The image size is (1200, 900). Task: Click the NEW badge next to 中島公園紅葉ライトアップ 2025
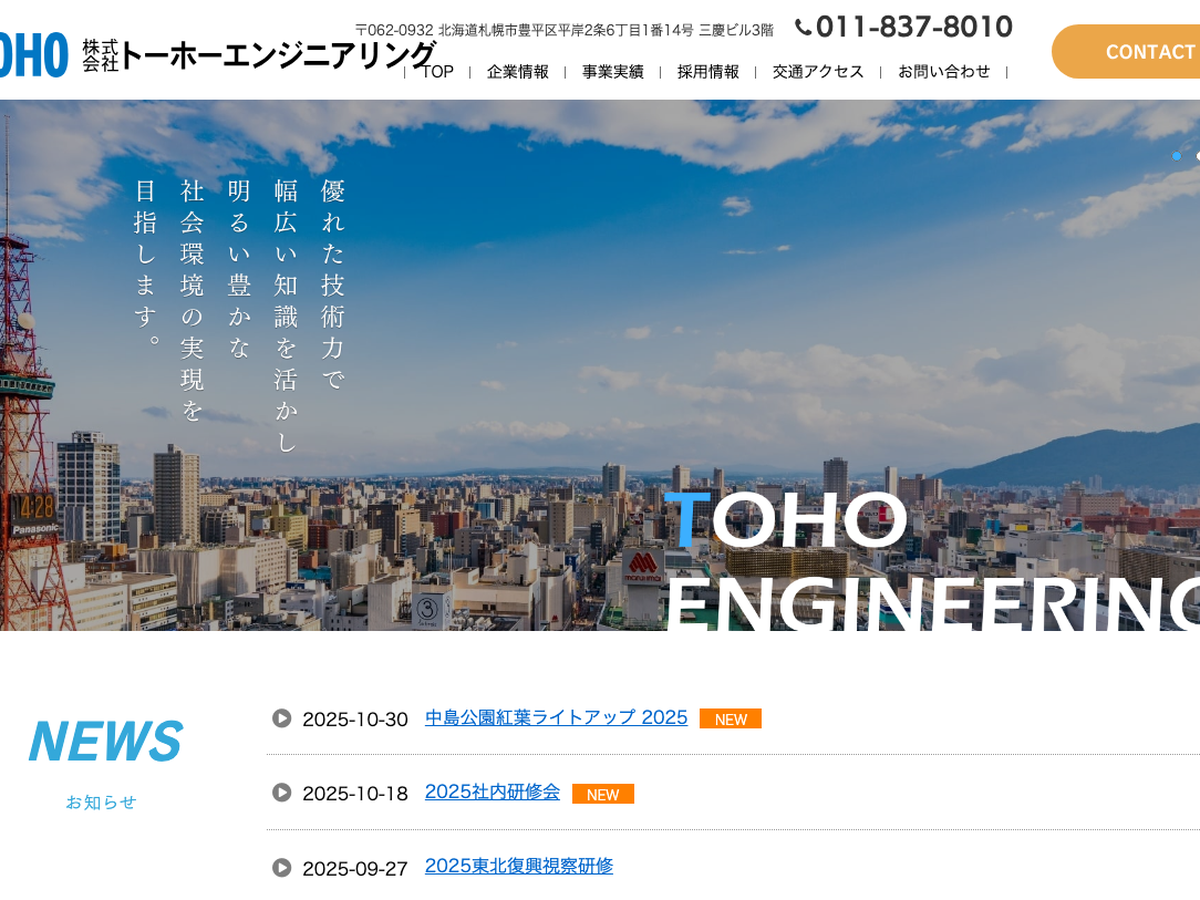pyautogui.click(x=730, y=719)
